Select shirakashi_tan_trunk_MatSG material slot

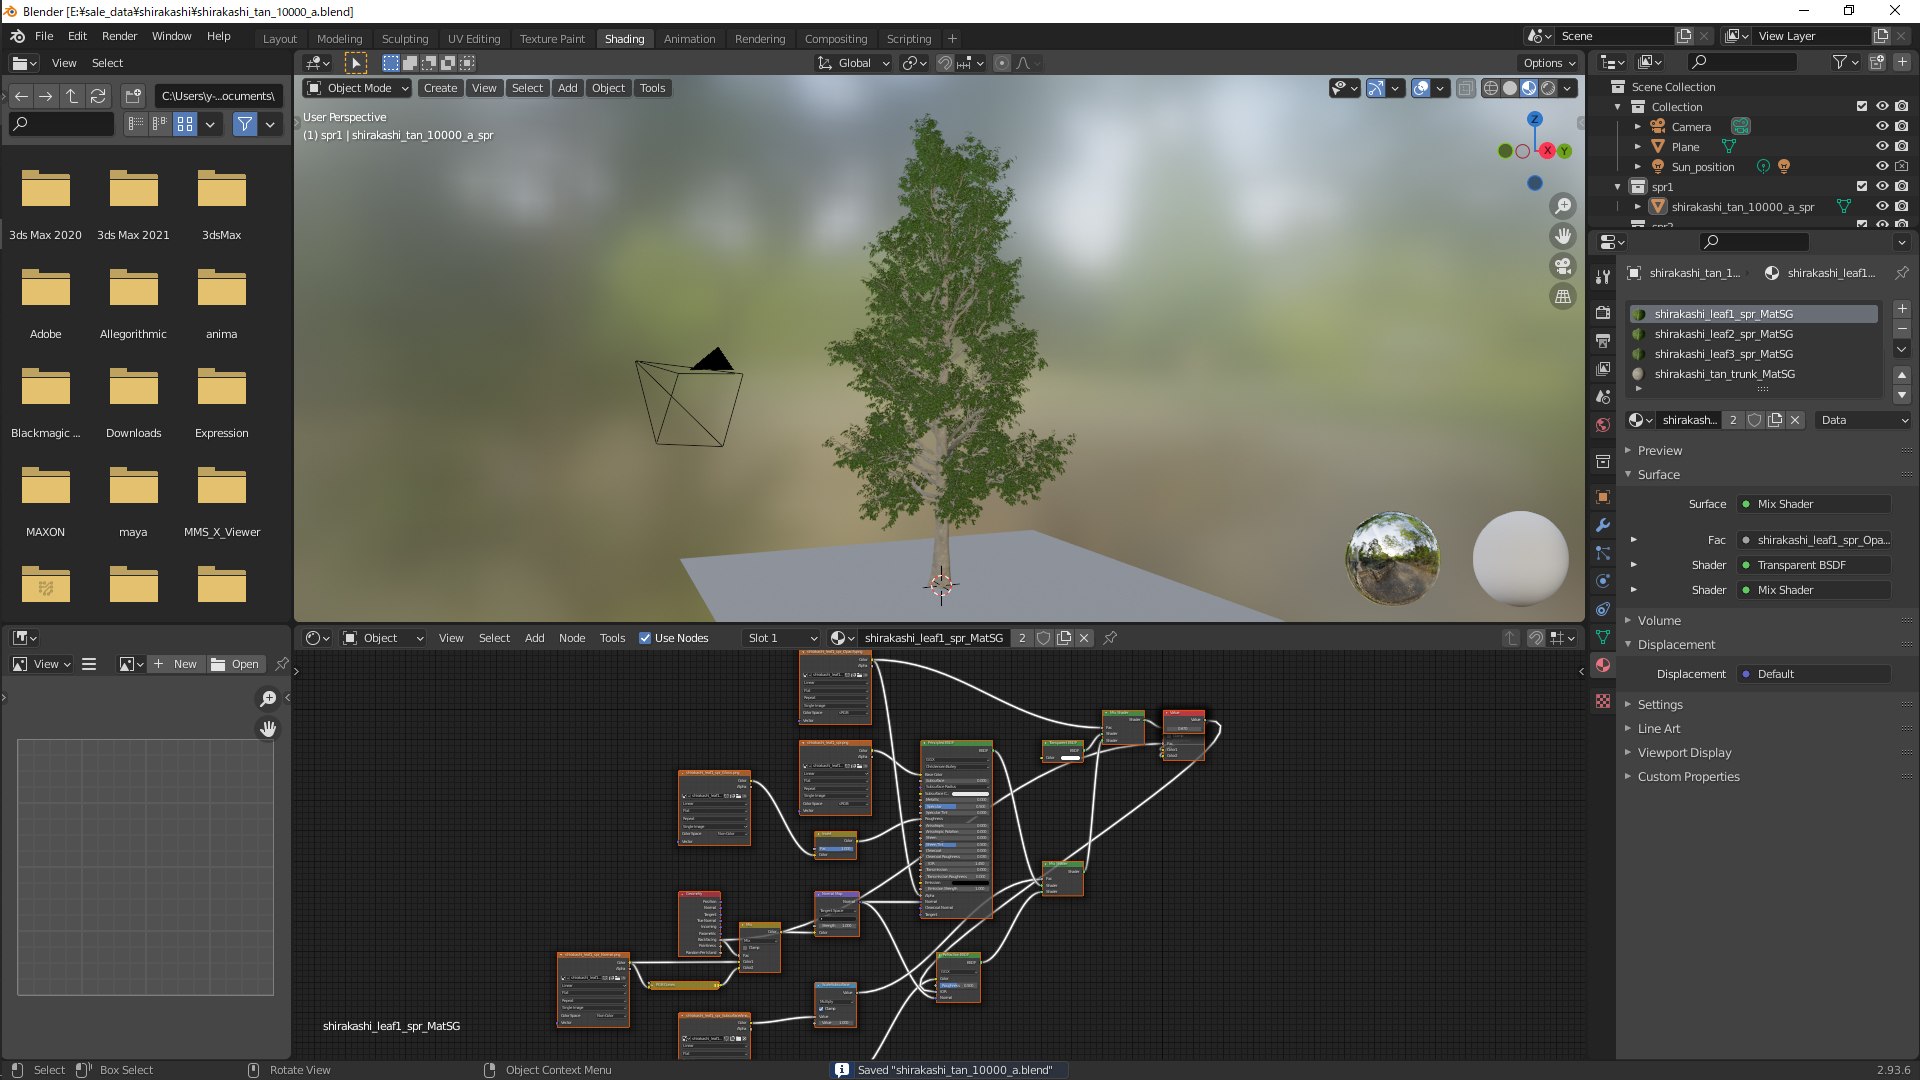coord(1724,374)
